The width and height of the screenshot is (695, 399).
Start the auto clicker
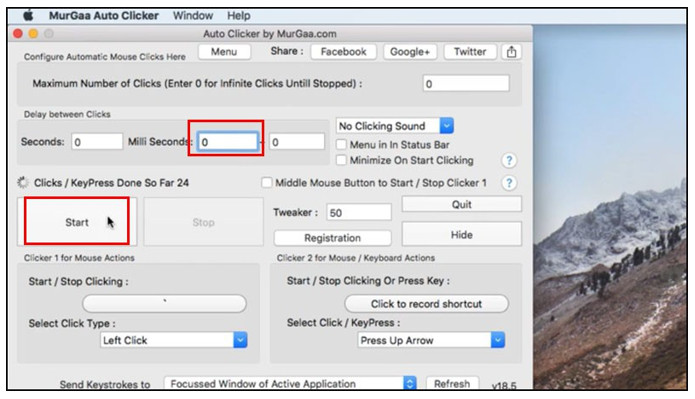[77, 221]
